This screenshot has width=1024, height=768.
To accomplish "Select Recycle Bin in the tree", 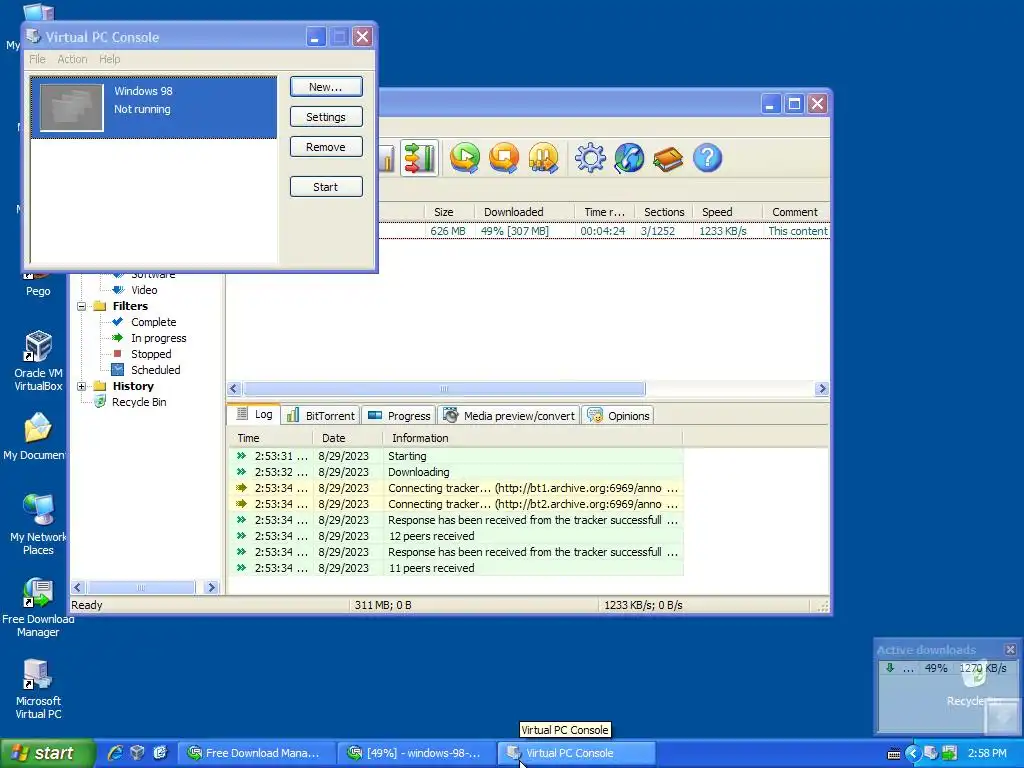I will pos(139,402).
